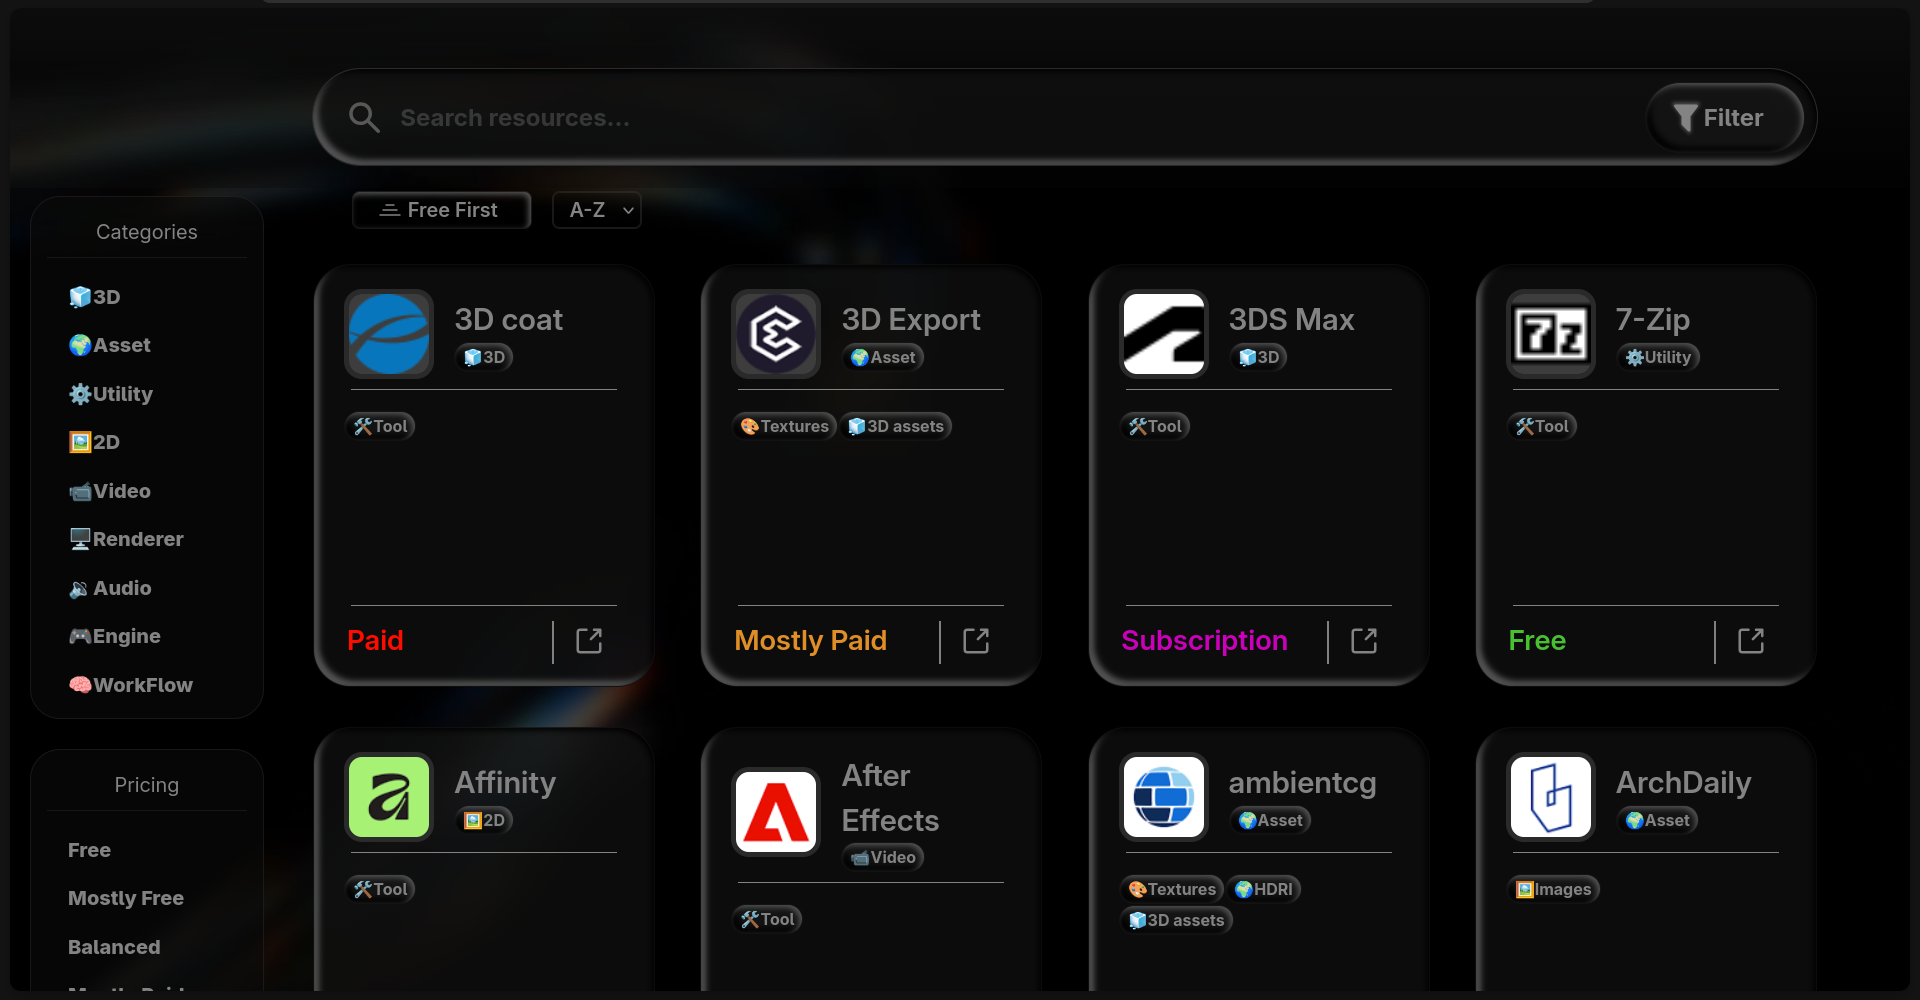Select the Engine category in sidebar
Image resolution: width=1920 pixels, height=1000 pixels.
pos(115,636)
